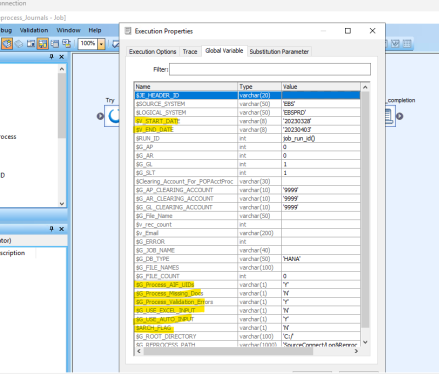Click the 'EBSPRD' value of $LOGICAL_SYSTEM
The image size is (439, 374).
click(x=294, y=113)
